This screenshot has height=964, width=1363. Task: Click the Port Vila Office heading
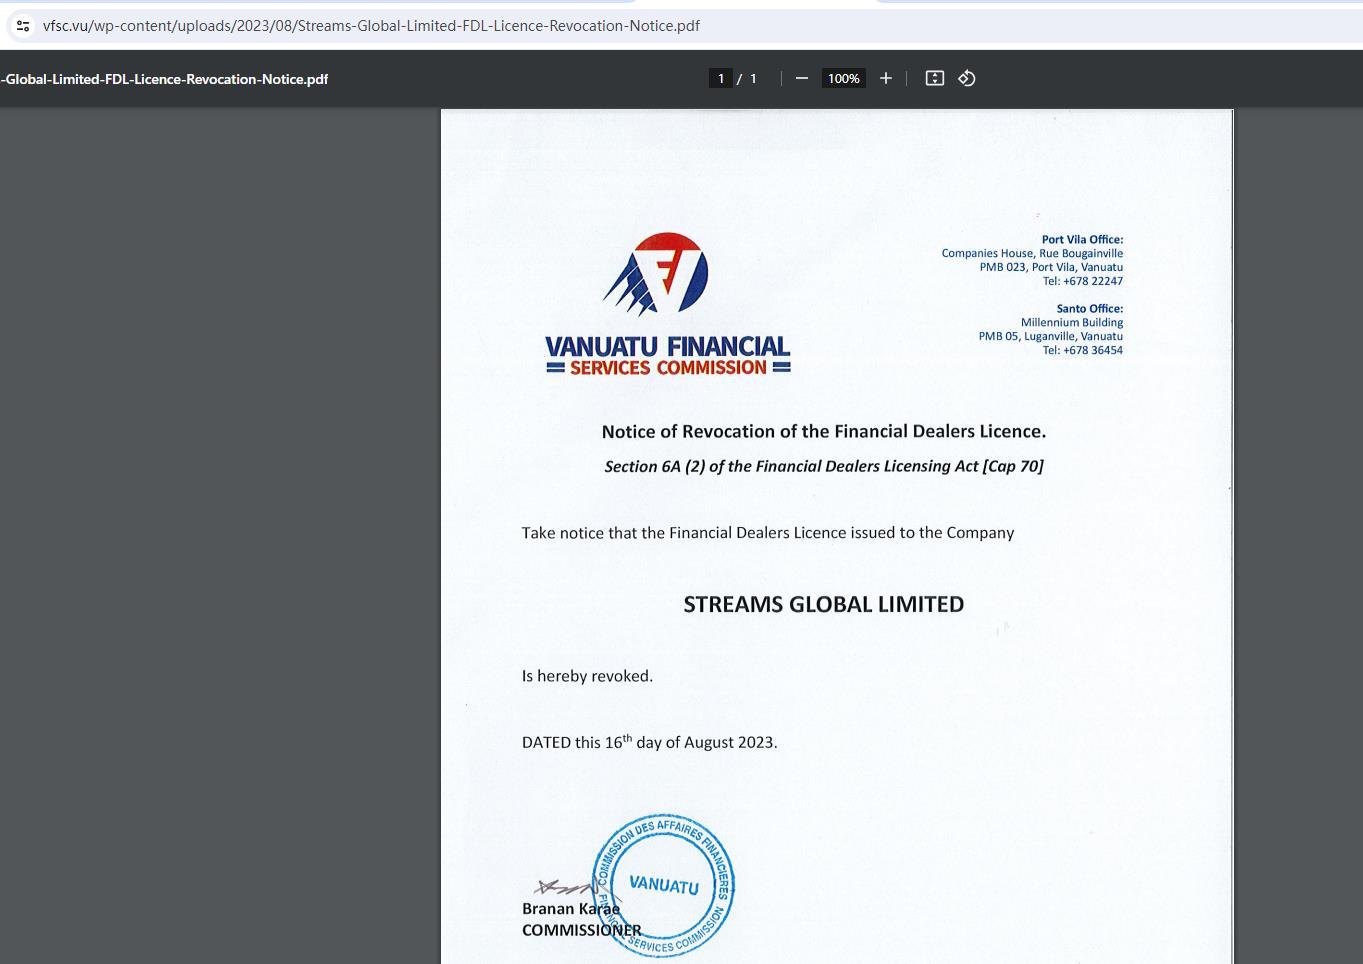1082,239
